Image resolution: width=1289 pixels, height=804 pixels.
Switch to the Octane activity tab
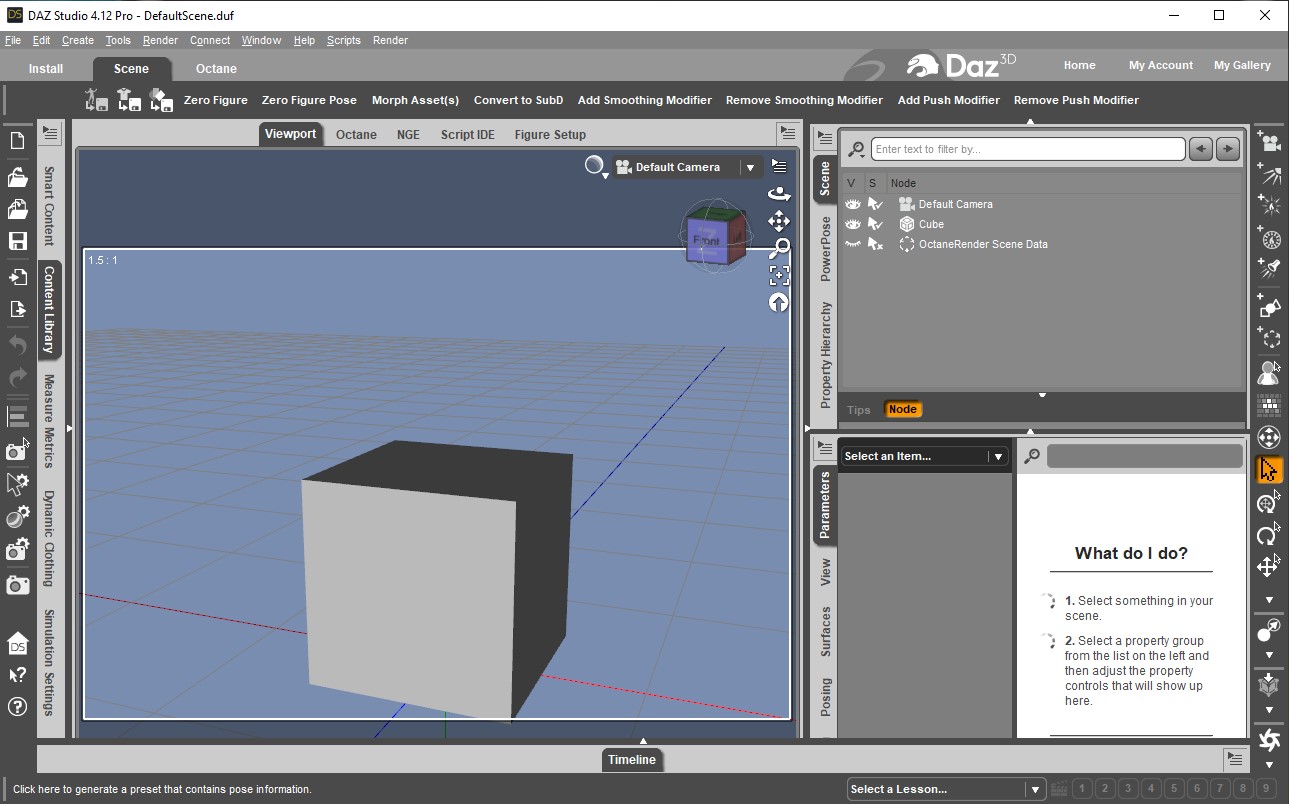pos(216,69)
